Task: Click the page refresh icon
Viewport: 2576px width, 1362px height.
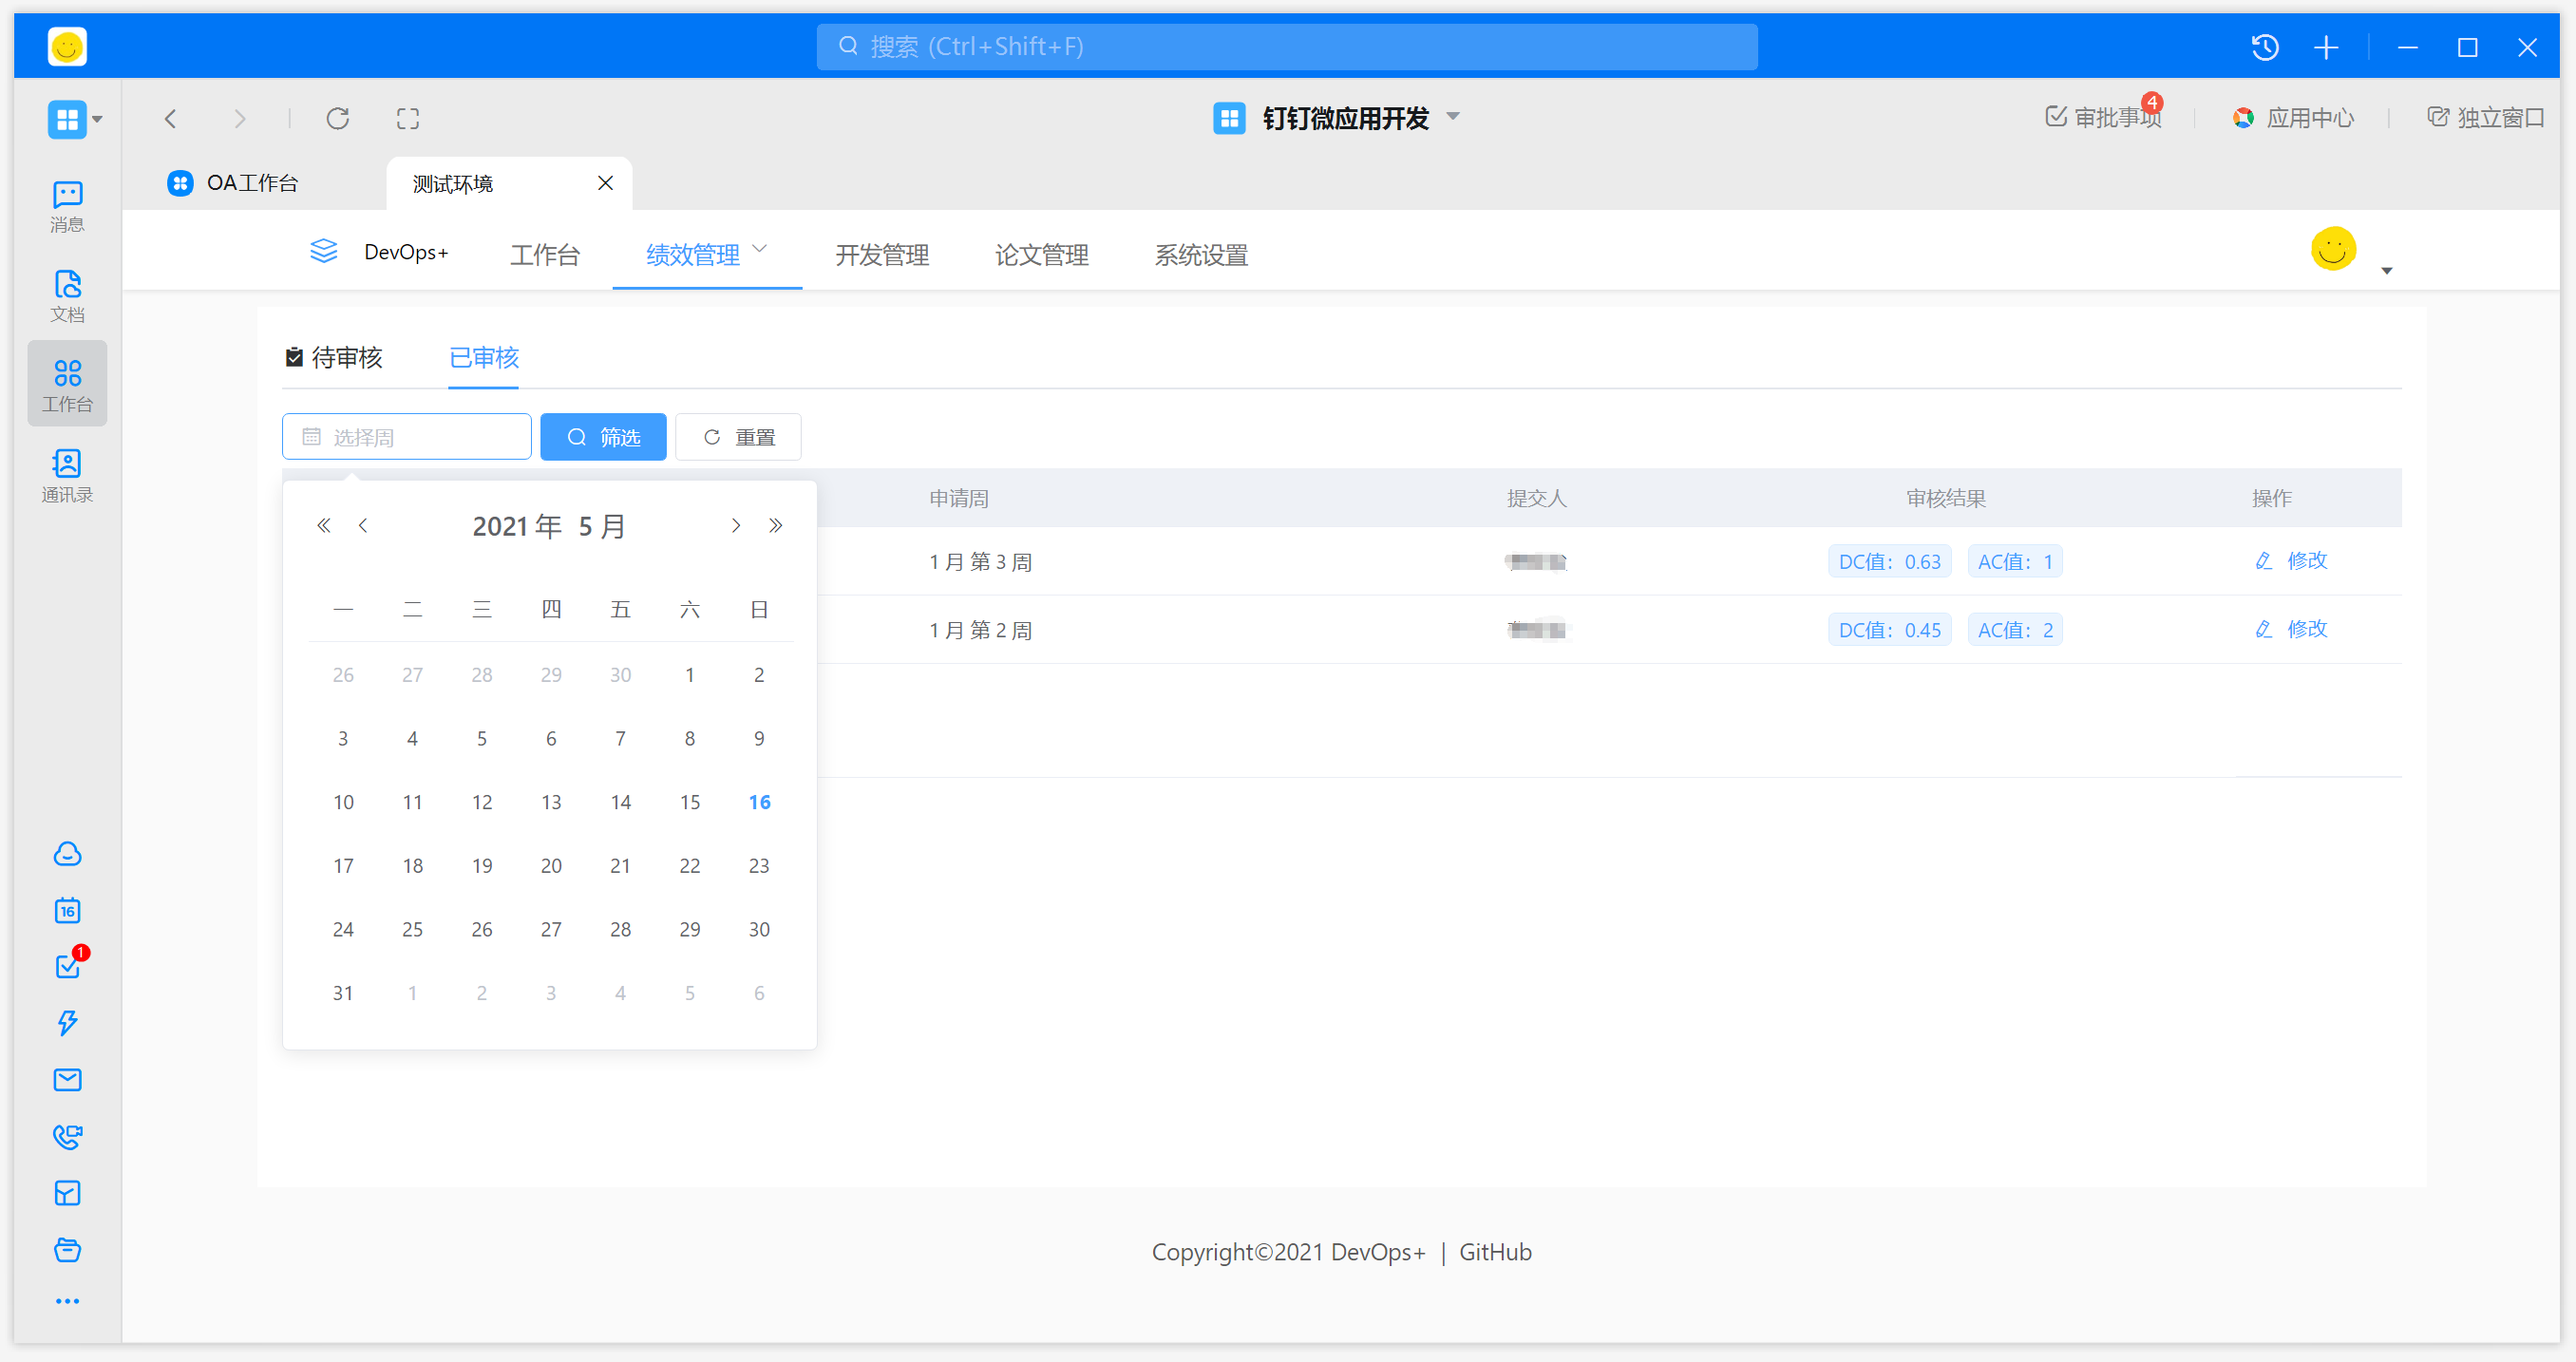Action: click(x=338, y=119)
